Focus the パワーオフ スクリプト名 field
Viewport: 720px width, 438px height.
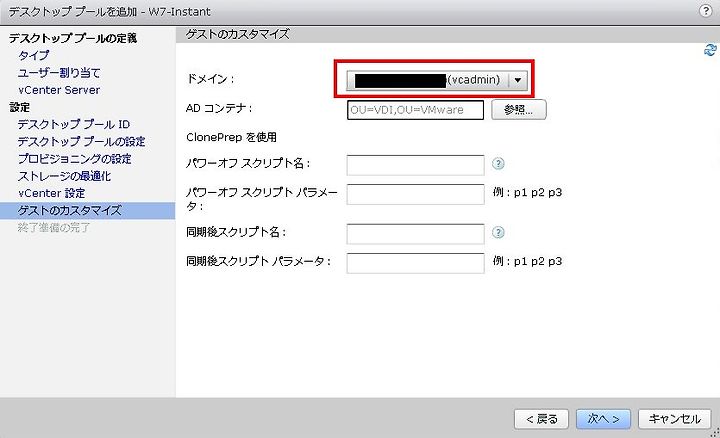[x=415, y=165]
